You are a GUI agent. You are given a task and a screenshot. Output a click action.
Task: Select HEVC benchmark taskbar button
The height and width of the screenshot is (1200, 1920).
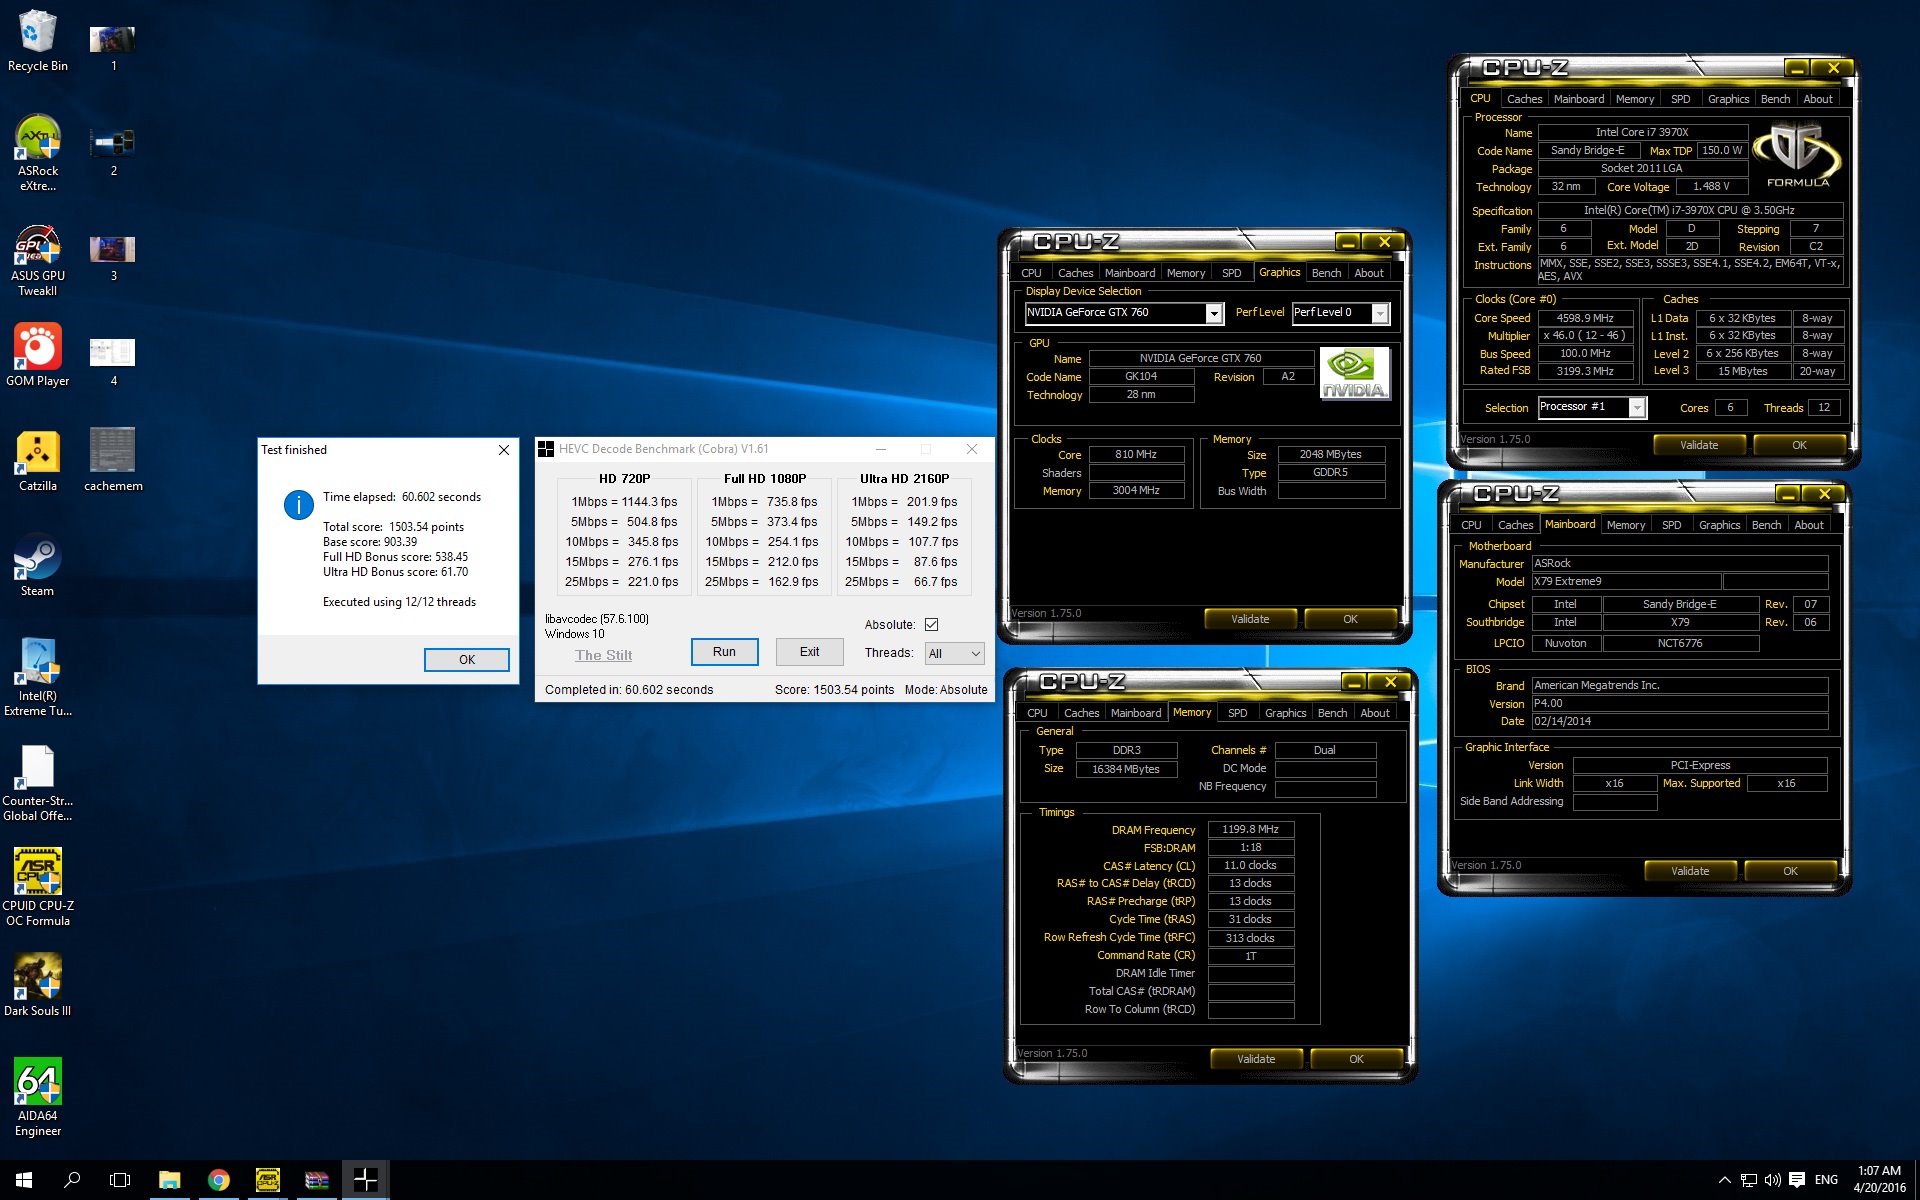tap(365, 1180)
